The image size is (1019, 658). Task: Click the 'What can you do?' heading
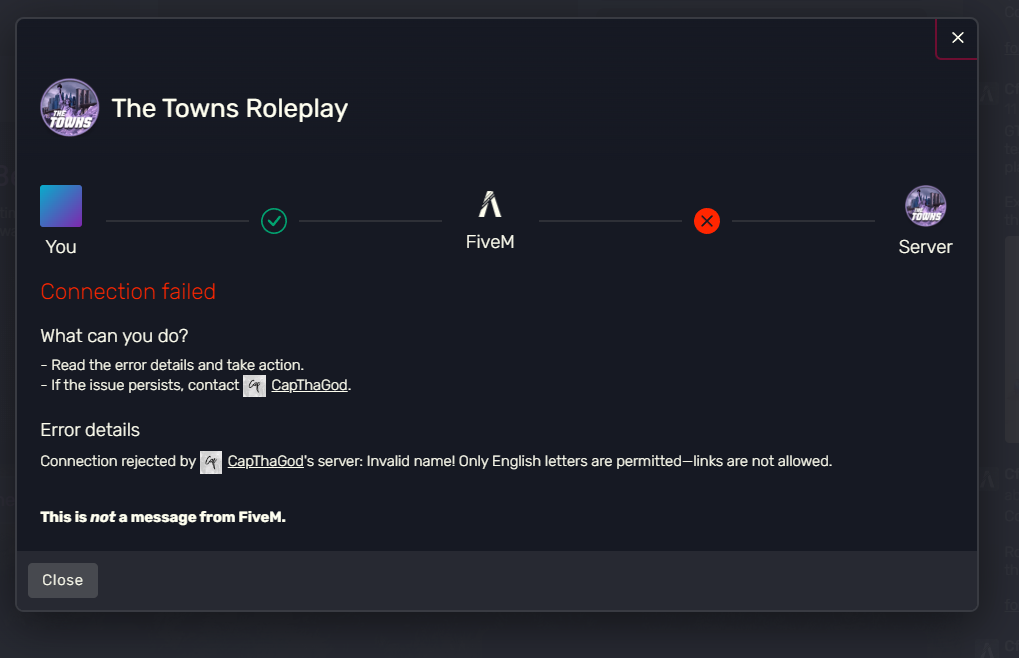[x=114, y=336]
